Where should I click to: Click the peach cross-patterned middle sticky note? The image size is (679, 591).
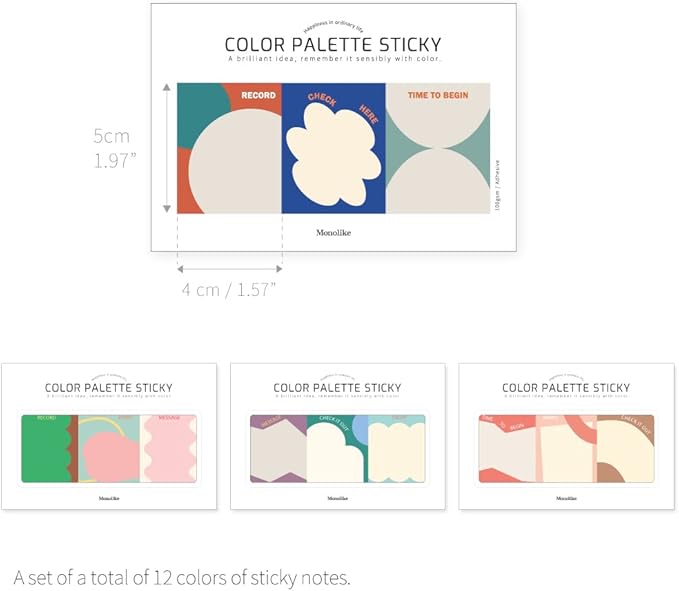566,449
